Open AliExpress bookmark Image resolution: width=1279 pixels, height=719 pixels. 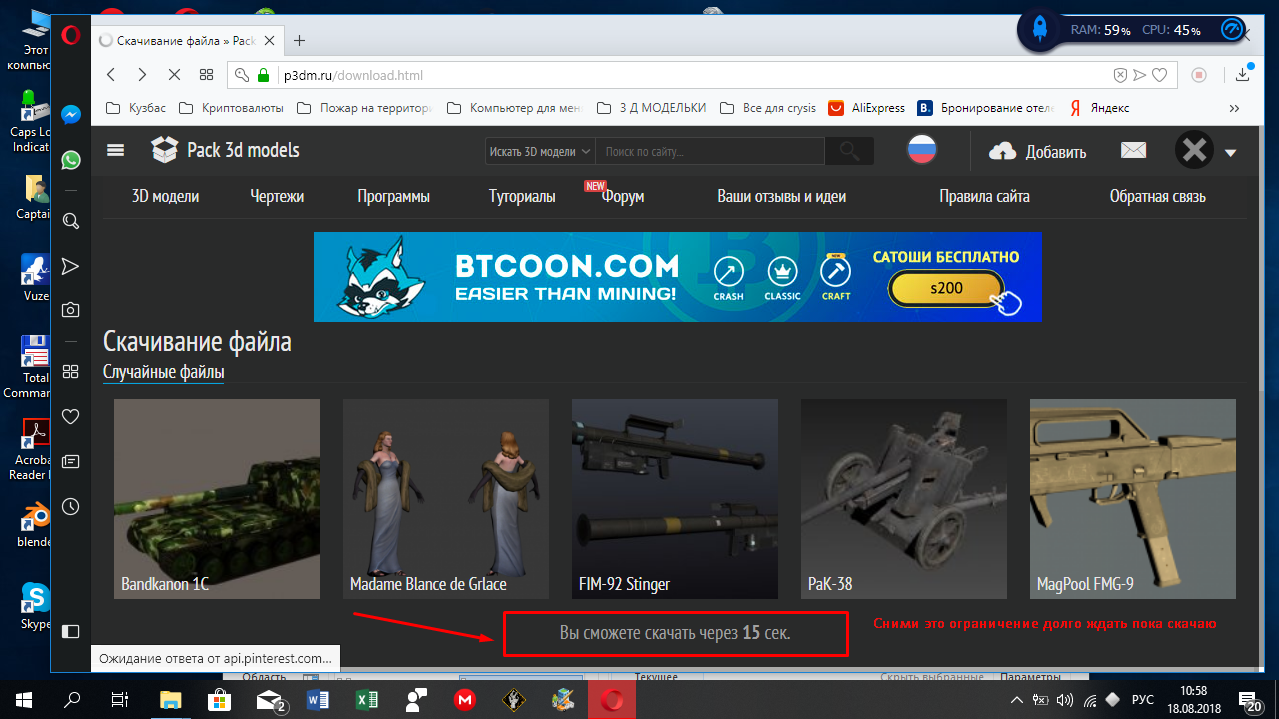[x=866, y=108]
